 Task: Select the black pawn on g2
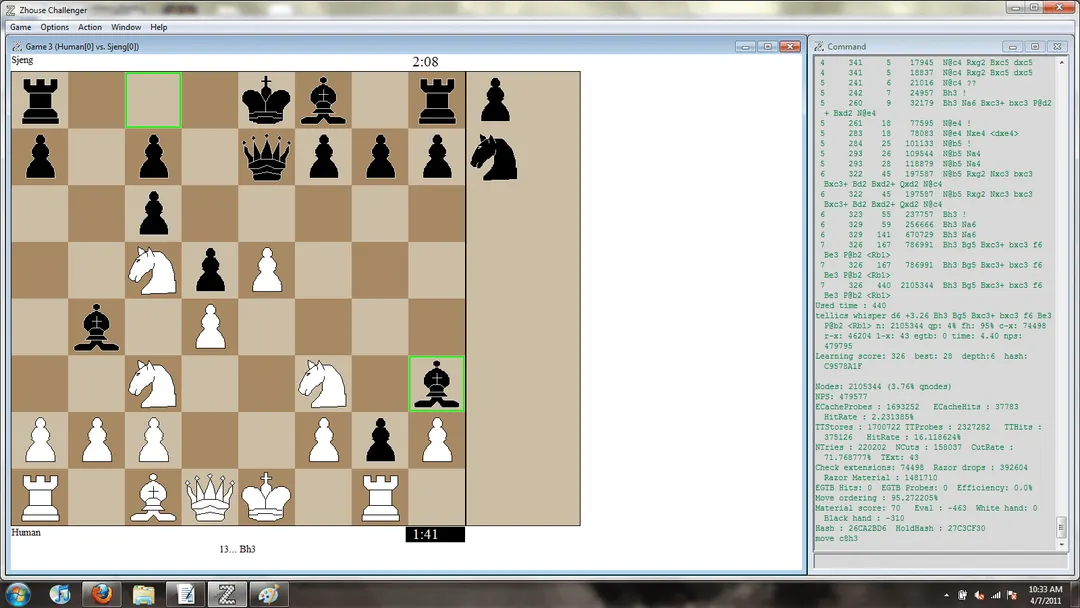[x=380, y=441]
